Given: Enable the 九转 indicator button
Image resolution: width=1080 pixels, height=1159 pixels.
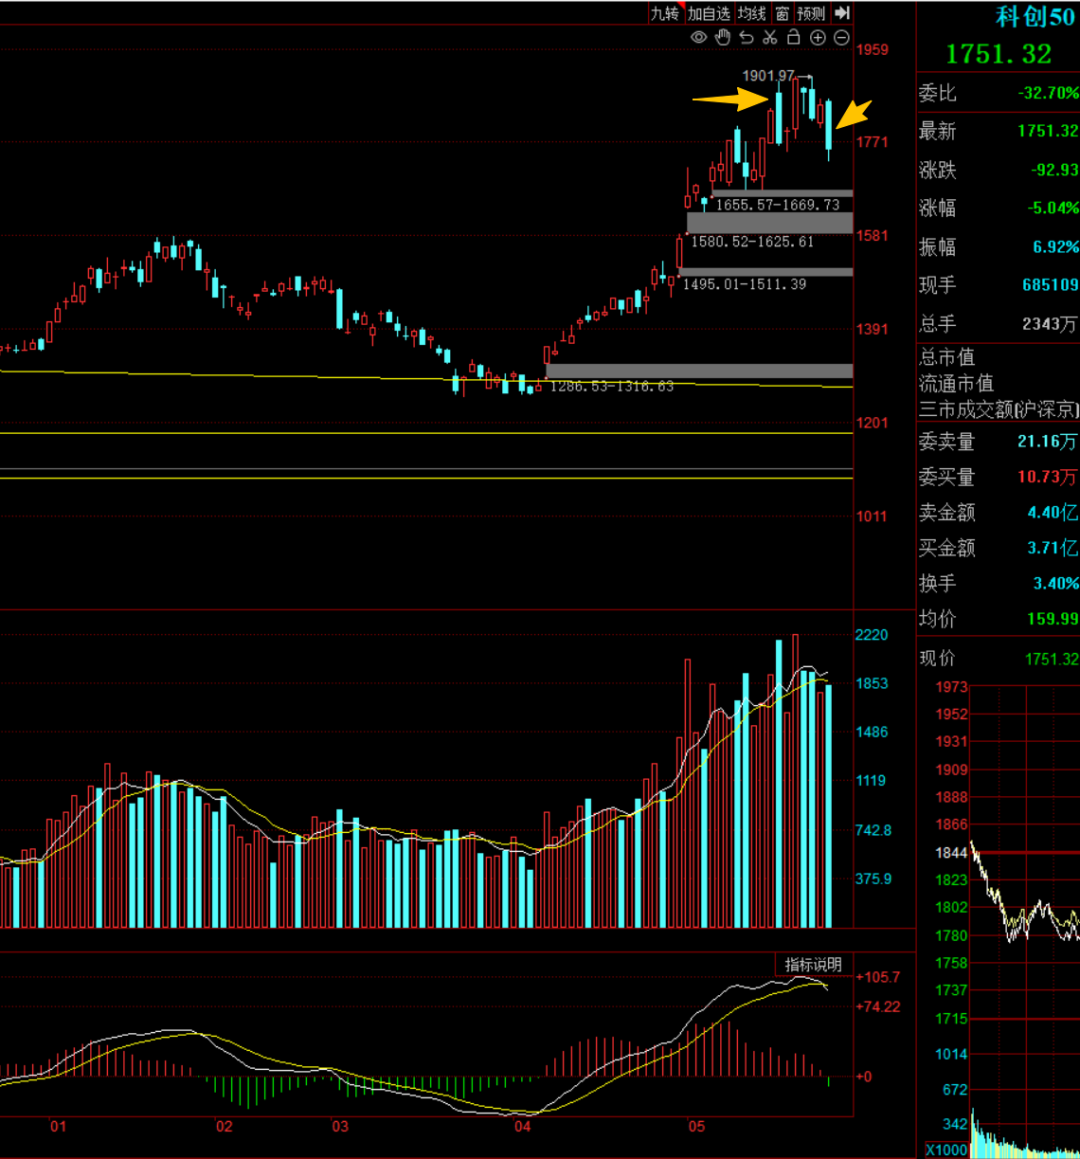Looking at the screenshot, I should point(664,13).
